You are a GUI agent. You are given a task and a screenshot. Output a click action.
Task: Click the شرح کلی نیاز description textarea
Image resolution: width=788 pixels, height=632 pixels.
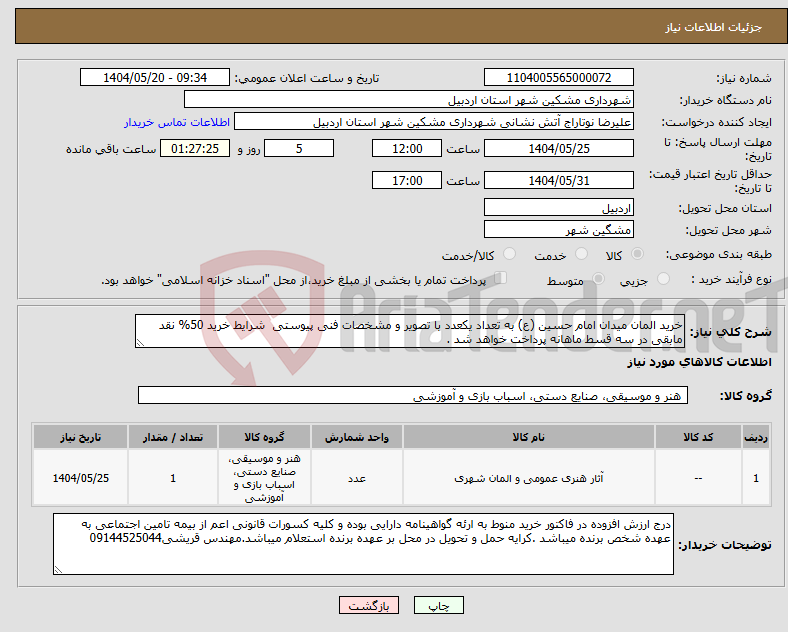(x=410, y=331)
